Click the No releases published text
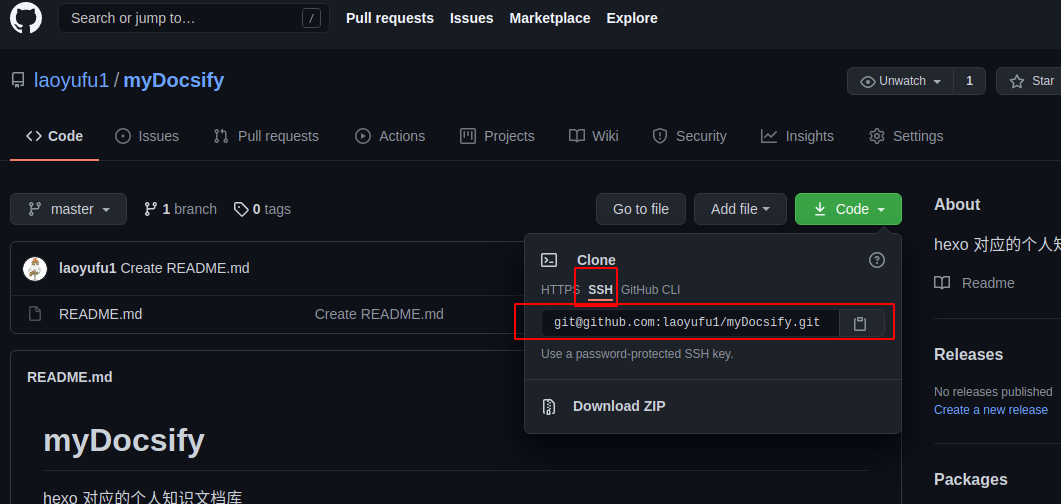This screenshot has width=1061, height=504. click(x=993, y=392)
